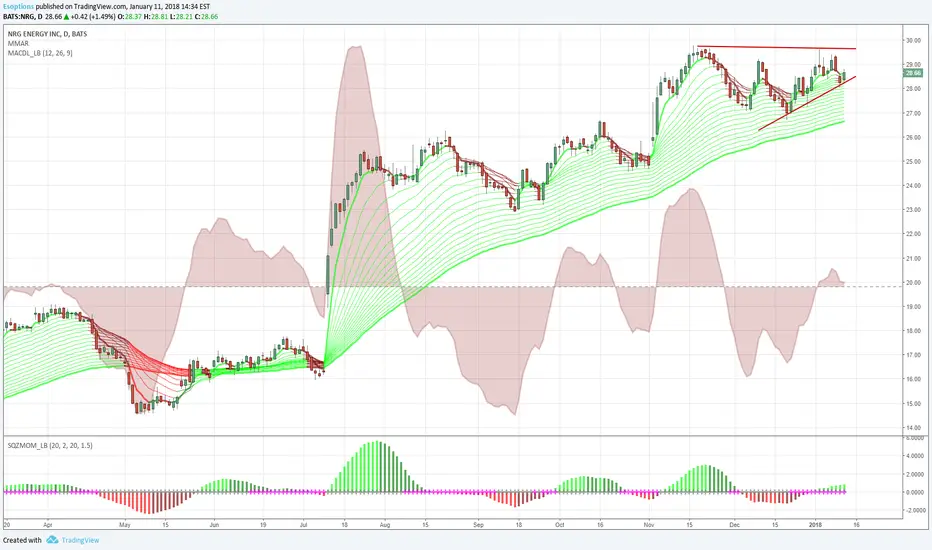Image resolution: width=932 pixels, height=550 pixels.
Task: Click the Dec label on the time axis
Action: pyautogui.click(x=734, y=525)
